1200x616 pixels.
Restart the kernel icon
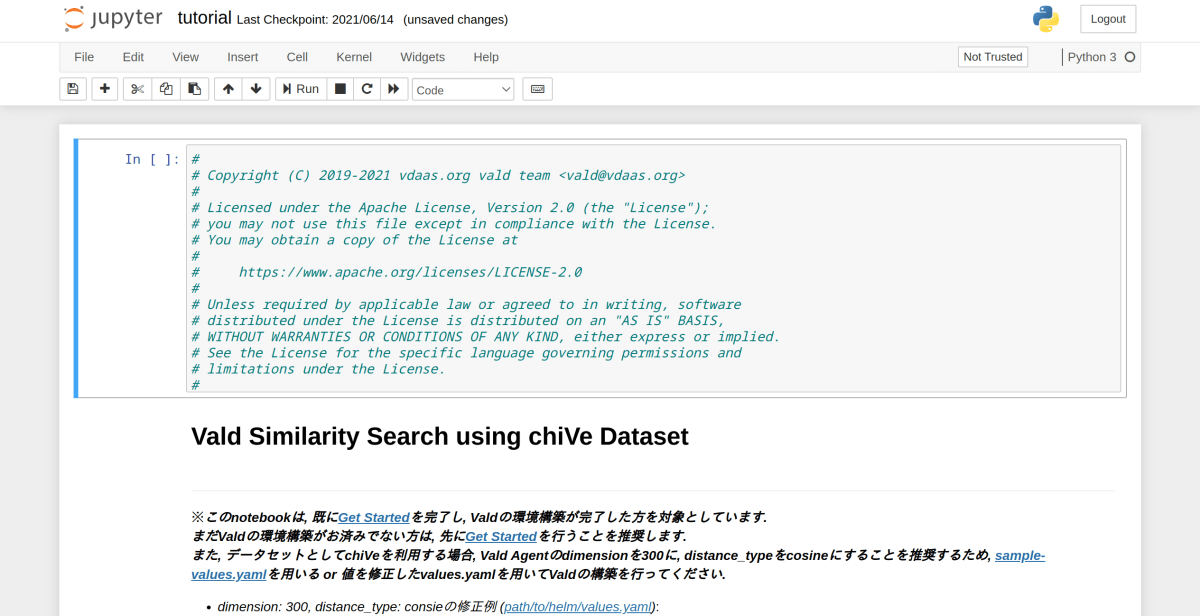[x=367, y=89]
